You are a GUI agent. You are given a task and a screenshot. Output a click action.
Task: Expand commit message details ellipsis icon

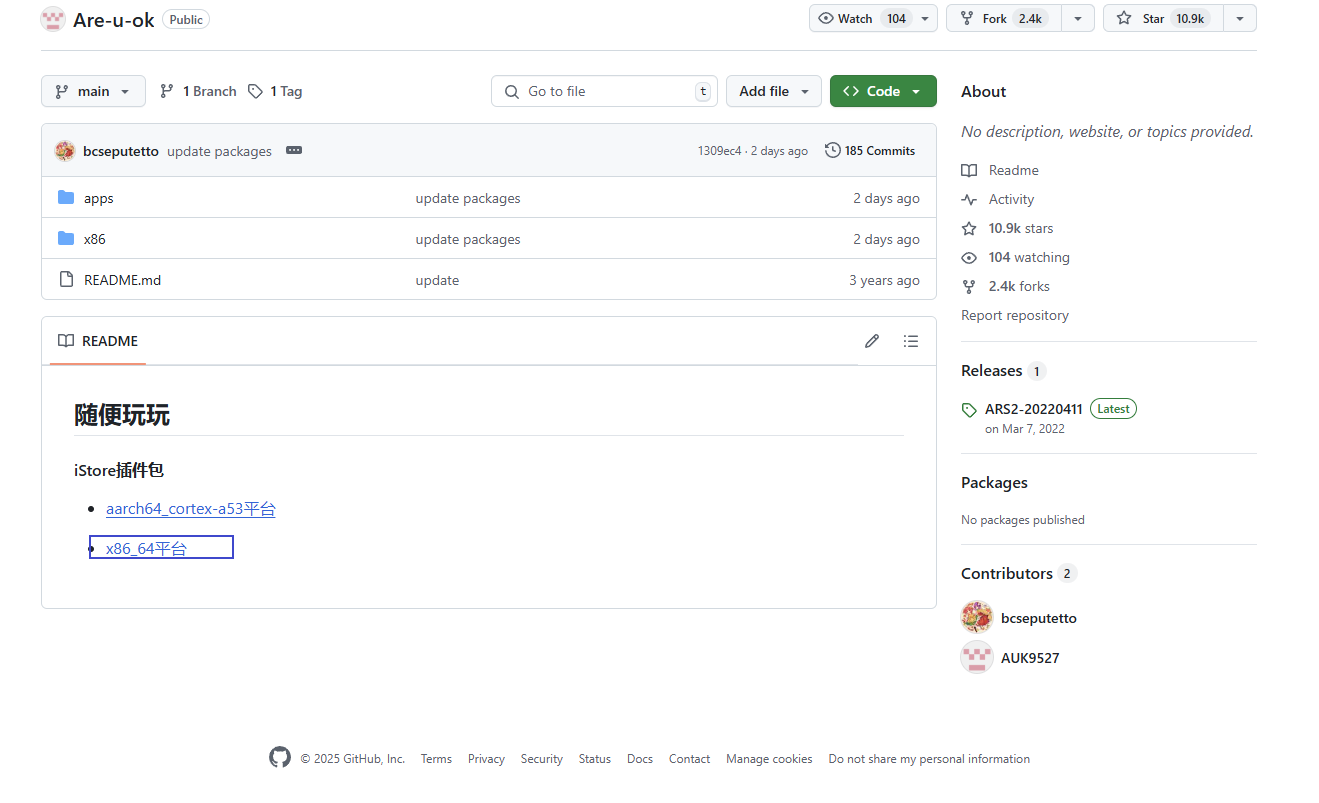click(x=294, y=150)
